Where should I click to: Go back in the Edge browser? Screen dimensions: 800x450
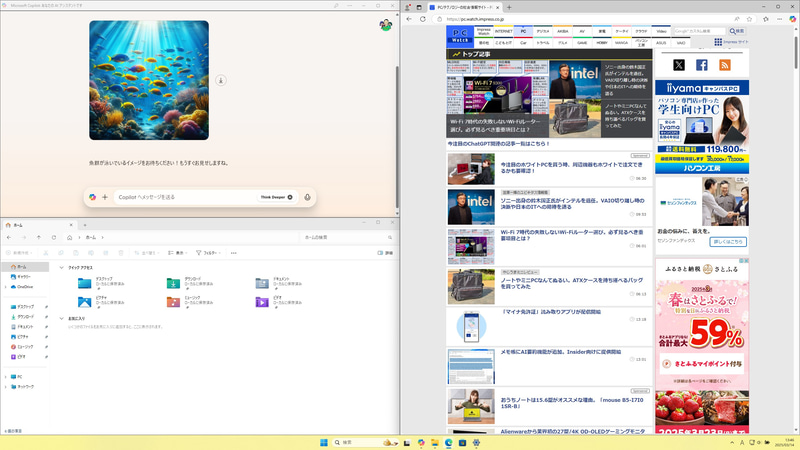click(x=409, y=19)
